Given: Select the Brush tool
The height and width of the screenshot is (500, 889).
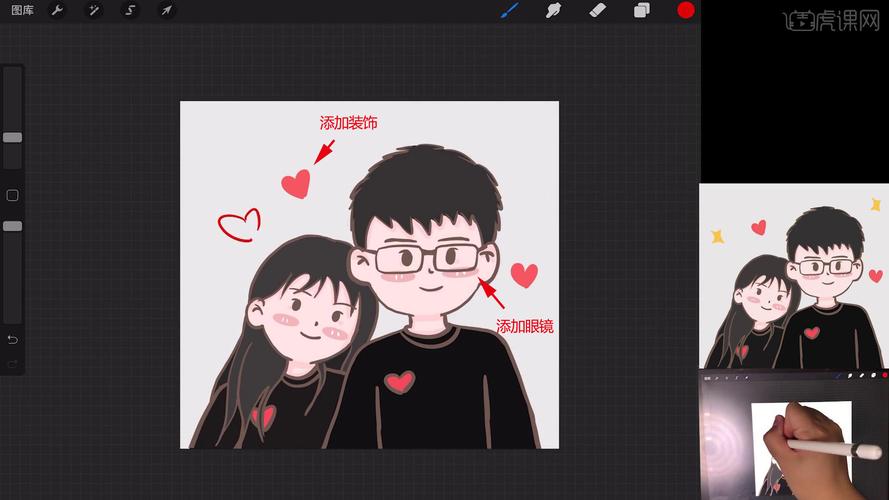Looking at the screenshot, I should (510, 10).
